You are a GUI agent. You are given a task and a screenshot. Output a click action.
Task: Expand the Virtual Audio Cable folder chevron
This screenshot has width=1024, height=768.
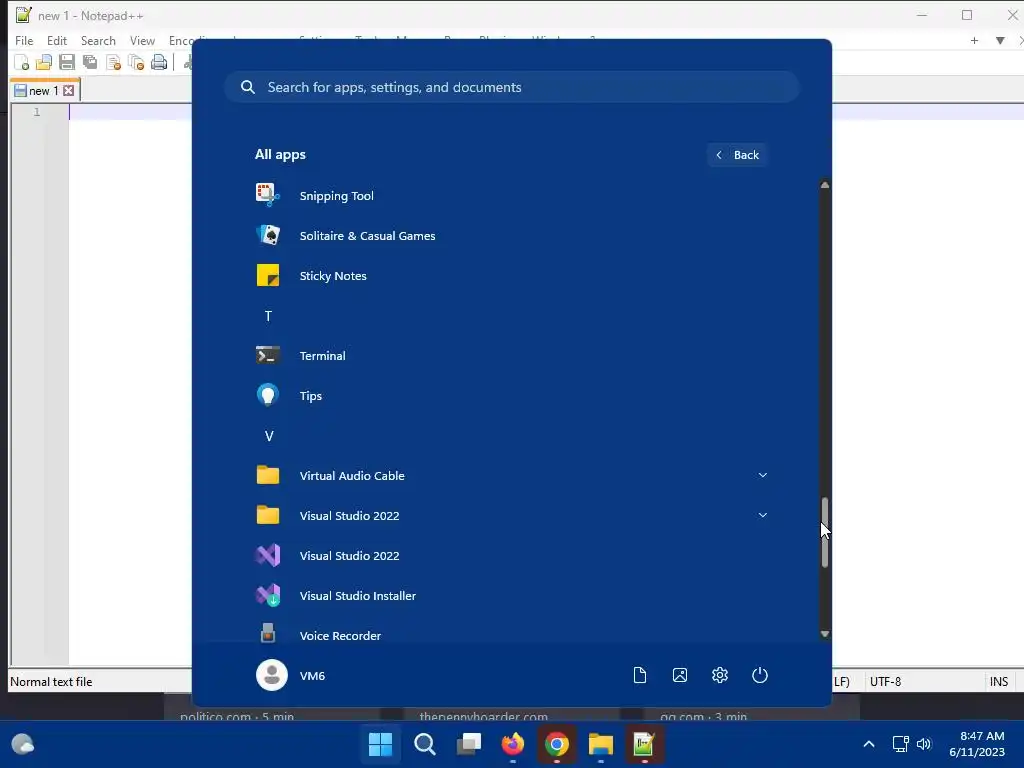point(762,475)
